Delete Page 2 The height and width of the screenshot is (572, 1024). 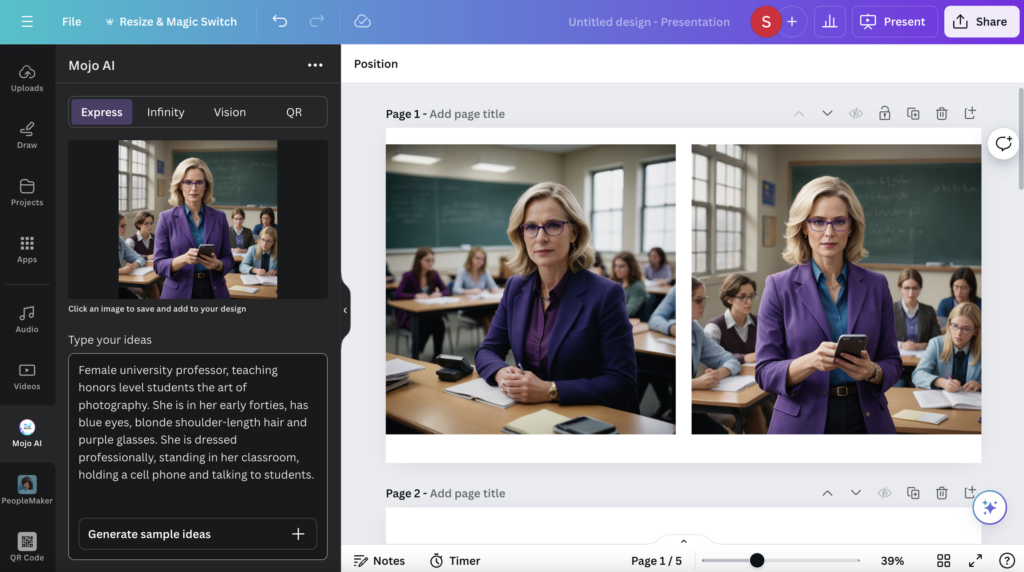941,493
